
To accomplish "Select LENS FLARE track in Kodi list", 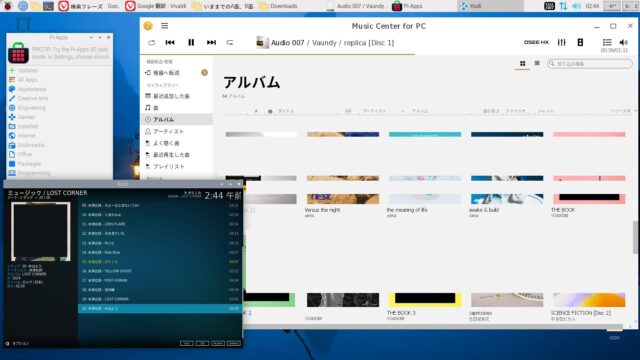I will click(160, 224).
